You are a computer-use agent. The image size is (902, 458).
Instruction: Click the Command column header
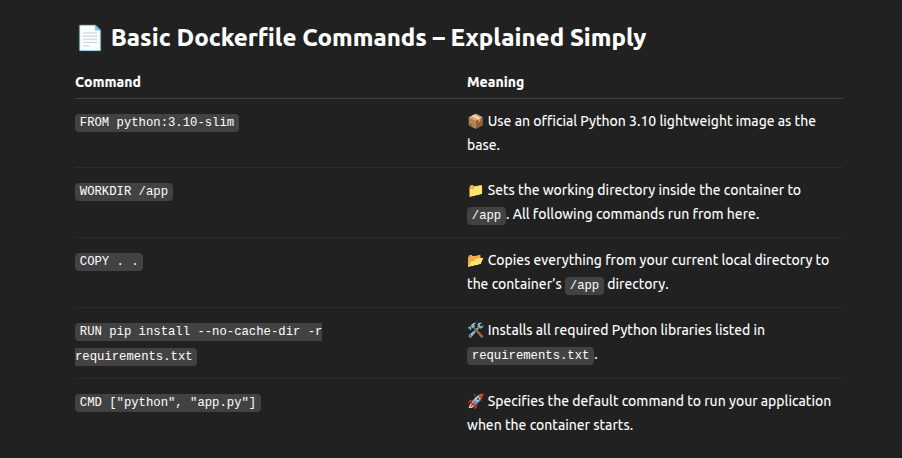pyautogui.click(x=108, y=82)
